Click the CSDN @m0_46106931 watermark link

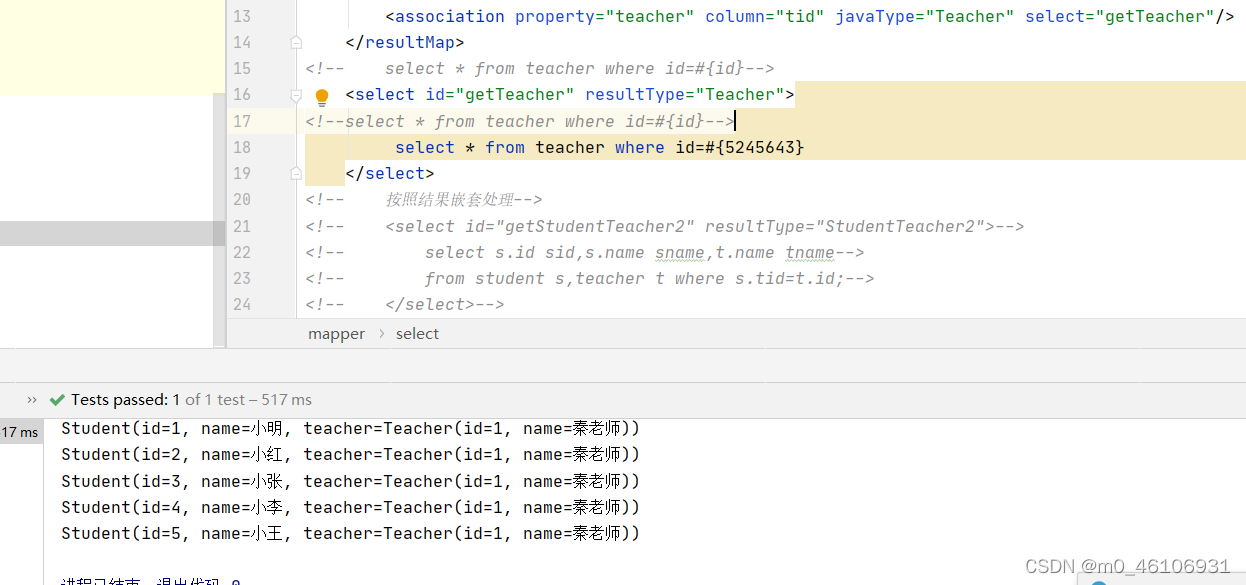click(1128, 565)
